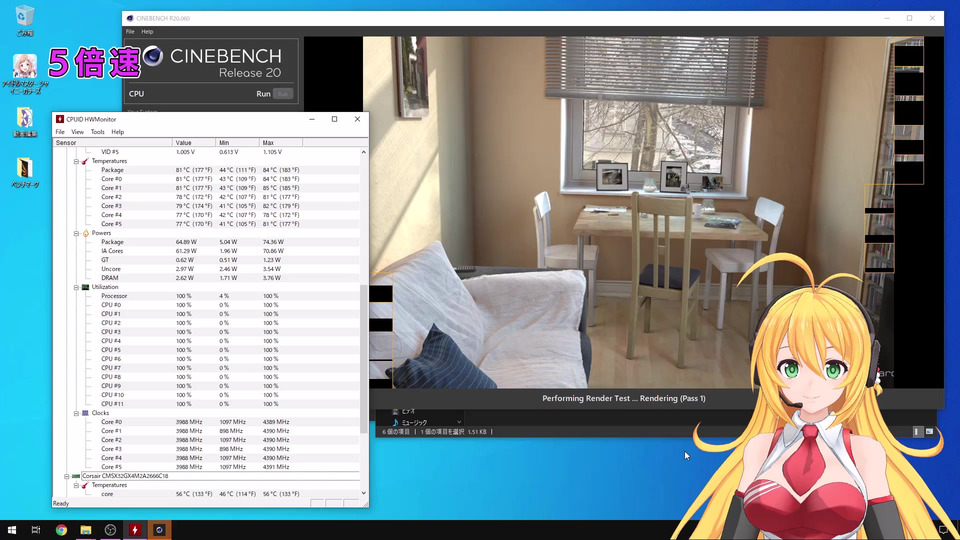Click the Utilization chip icon

[x=86, y=287]
